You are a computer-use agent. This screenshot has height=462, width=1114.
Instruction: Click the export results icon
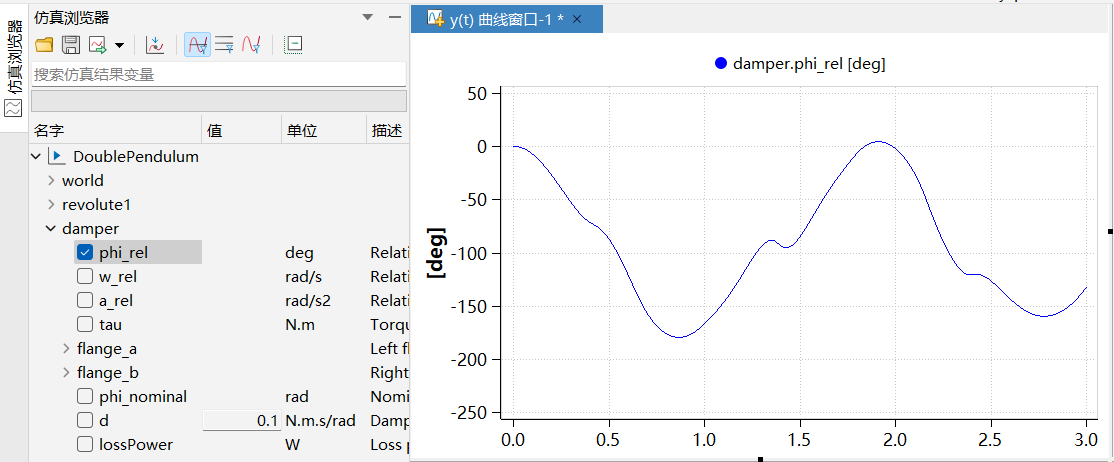(x=98, y=45)
